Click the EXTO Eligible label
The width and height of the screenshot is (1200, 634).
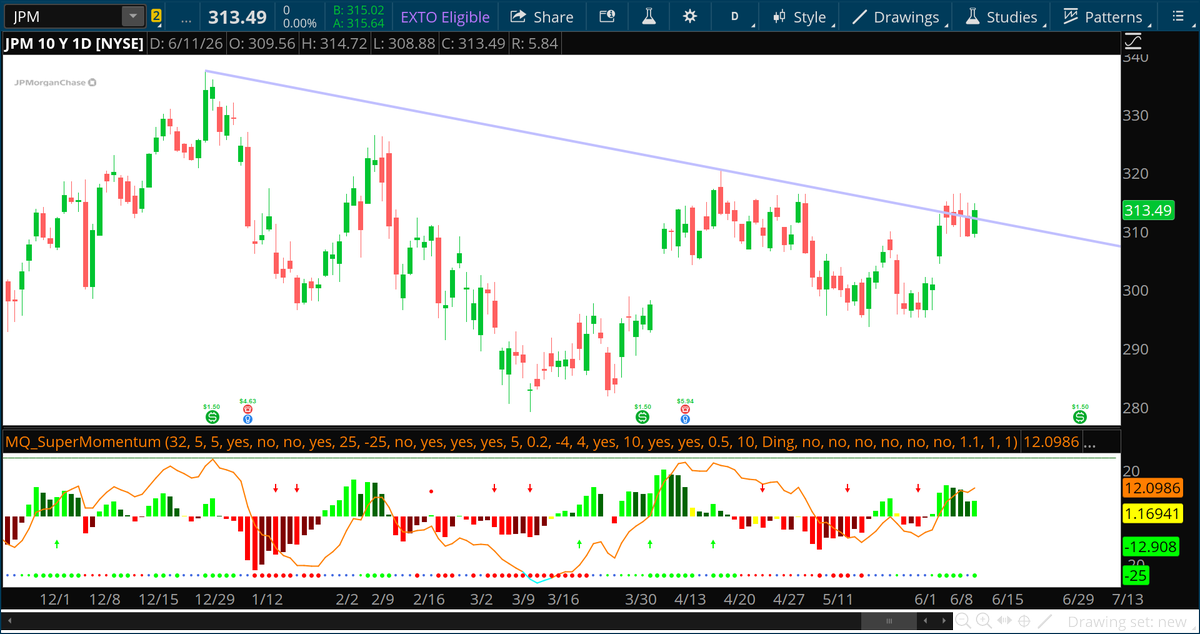(x=445, y=16)
